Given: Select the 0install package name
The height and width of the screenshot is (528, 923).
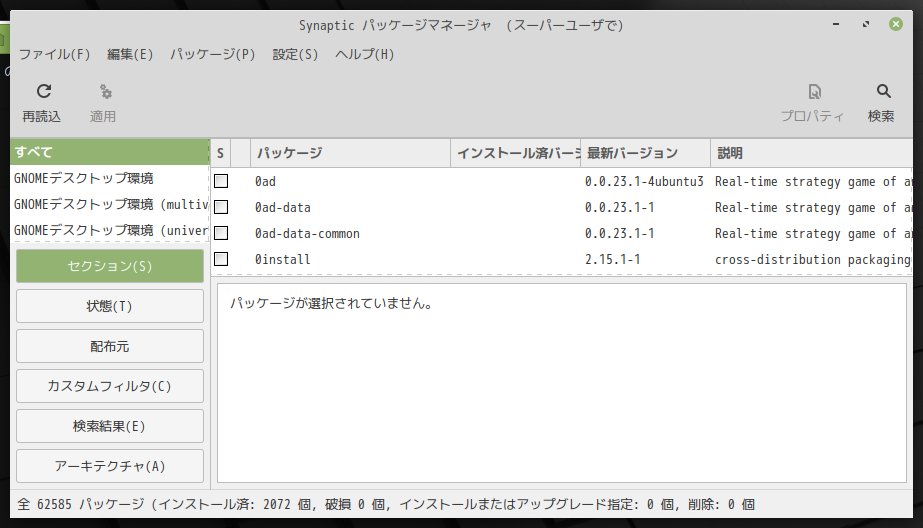Looking at the screenshot, I should [282, 259].
